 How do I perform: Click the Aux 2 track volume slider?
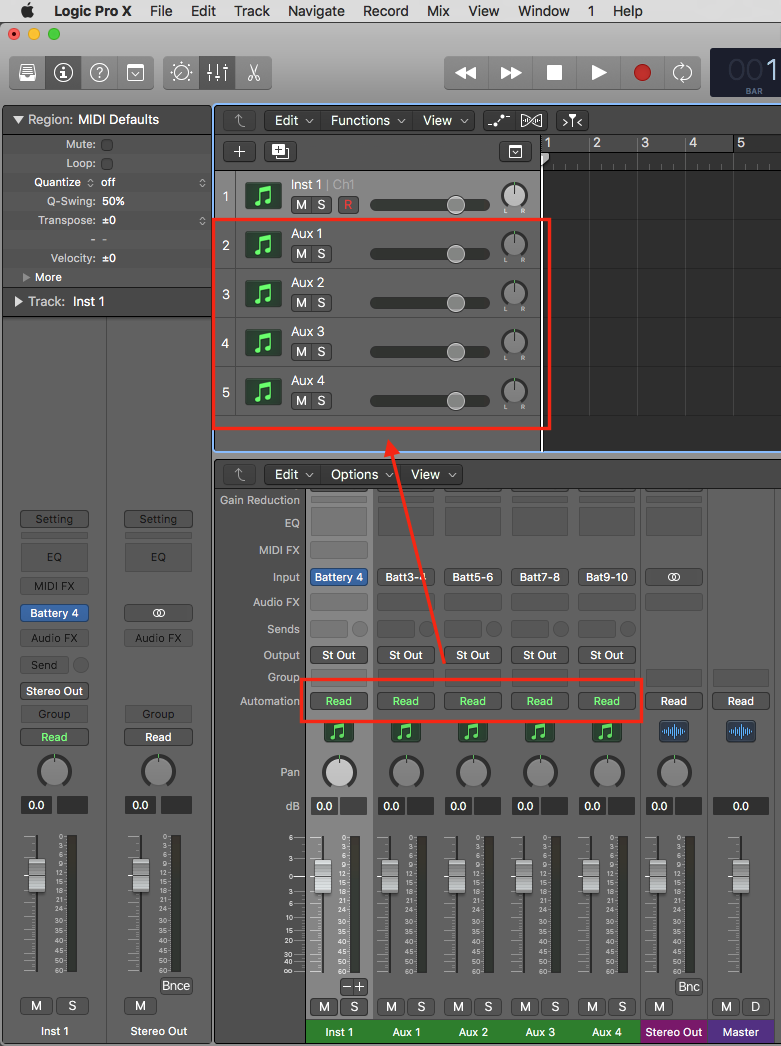coord(455,303)
